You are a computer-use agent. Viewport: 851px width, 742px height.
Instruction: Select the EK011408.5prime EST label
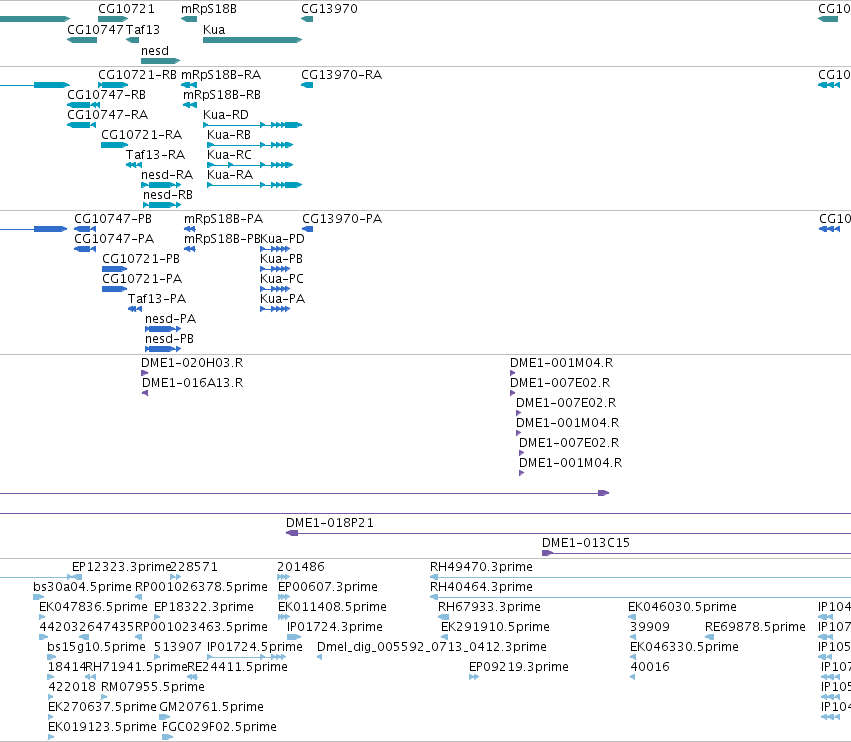point(332,607)
